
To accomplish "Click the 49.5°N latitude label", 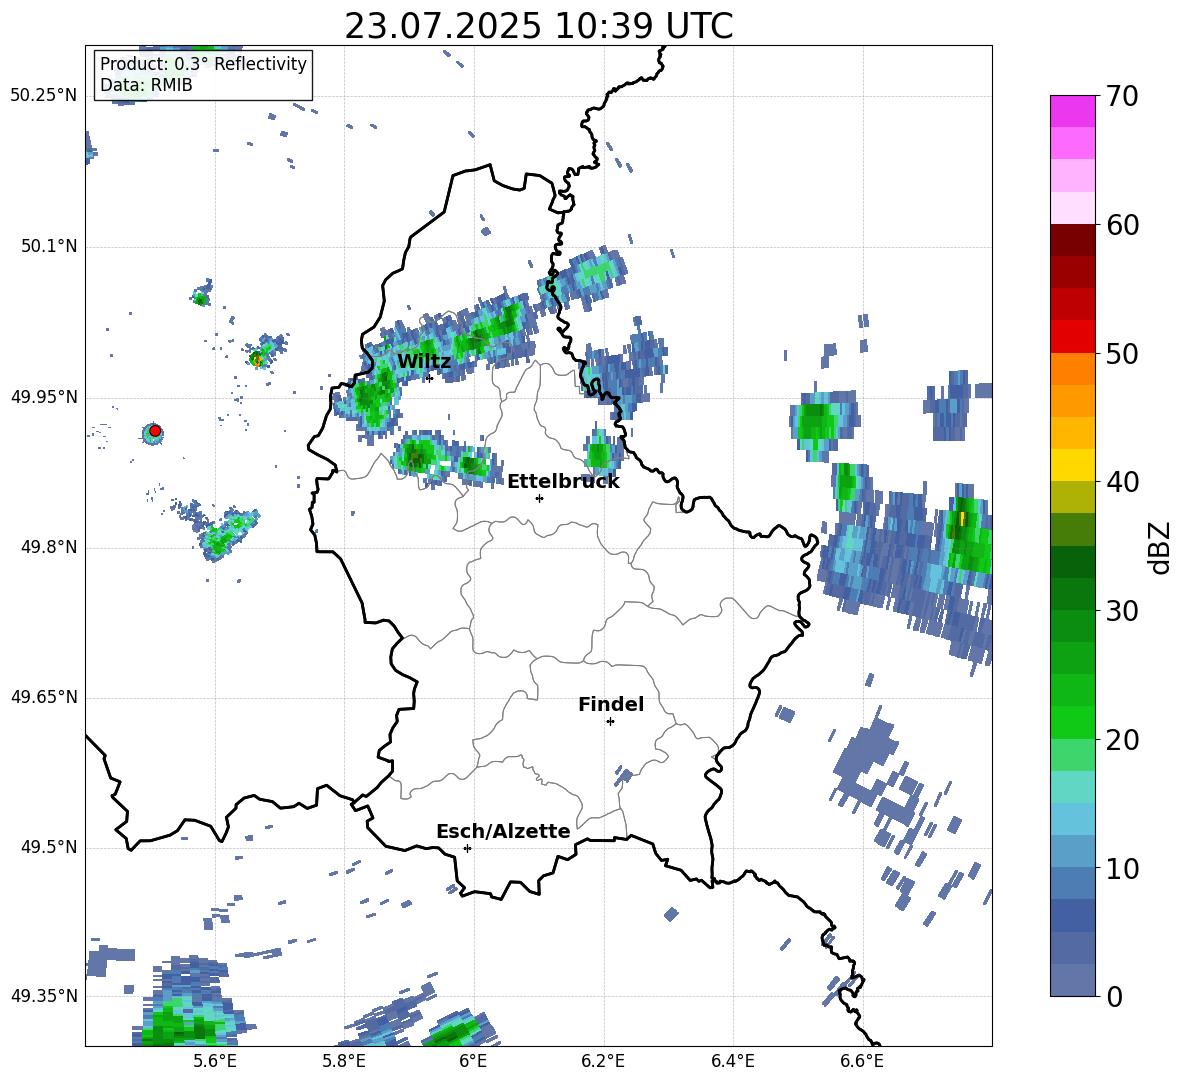I will pos(48,847).
